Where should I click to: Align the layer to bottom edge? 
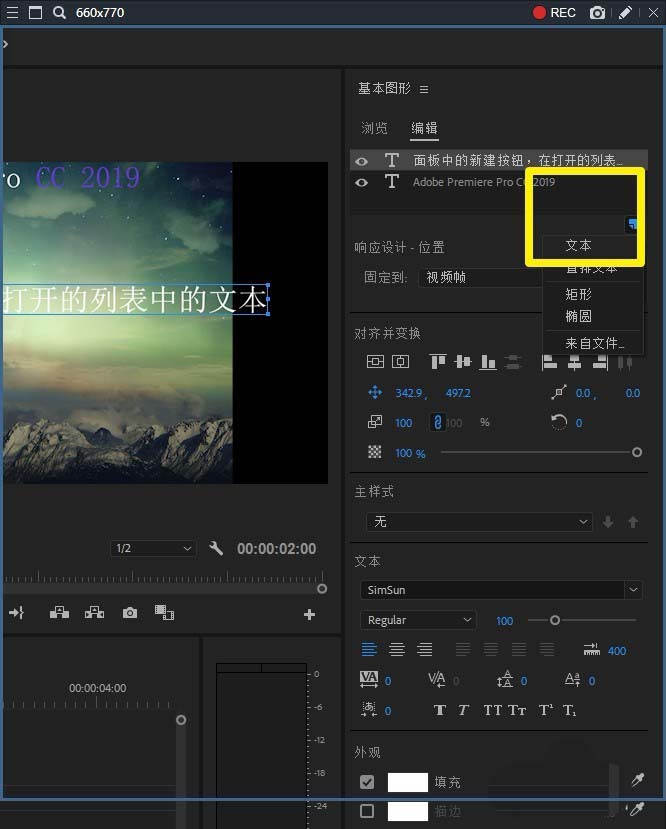click(x=488, y=362)
